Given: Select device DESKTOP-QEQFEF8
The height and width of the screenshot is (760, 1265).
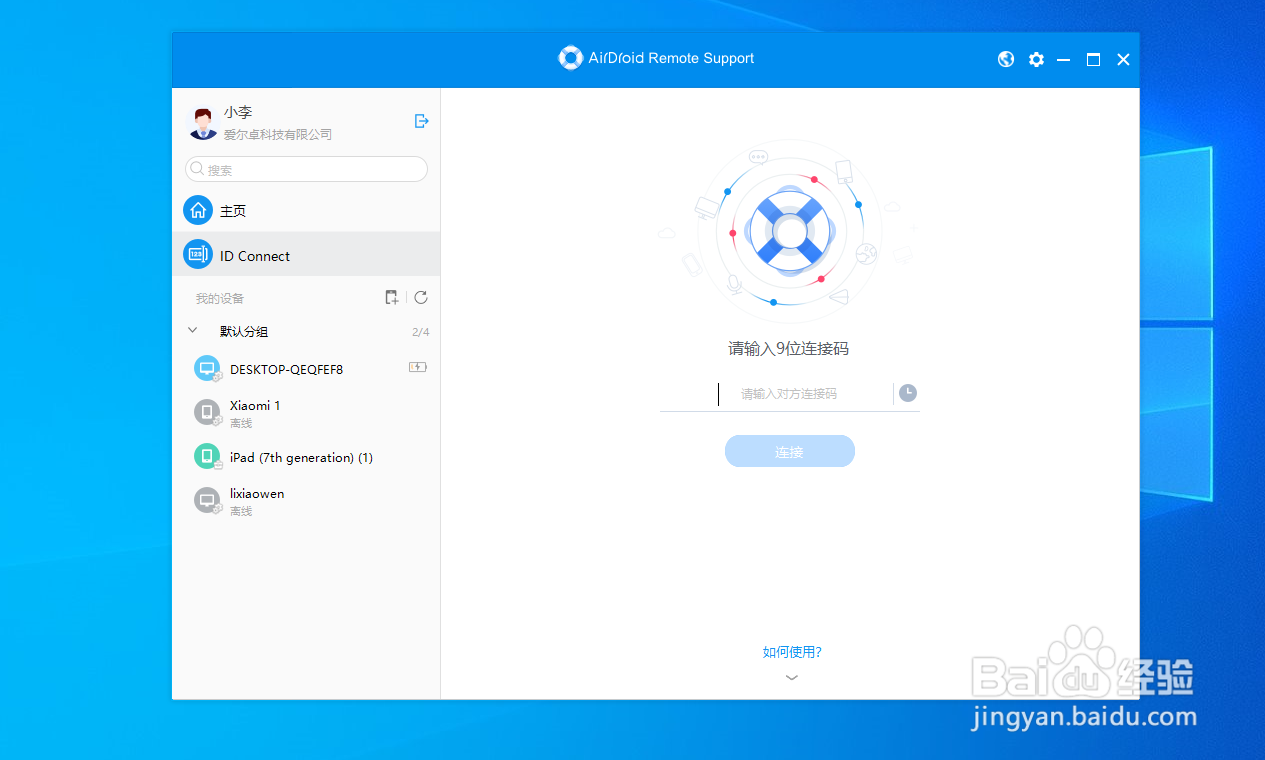Looking at the screenshot, I should pyautogui.click(x=306, y=369).
